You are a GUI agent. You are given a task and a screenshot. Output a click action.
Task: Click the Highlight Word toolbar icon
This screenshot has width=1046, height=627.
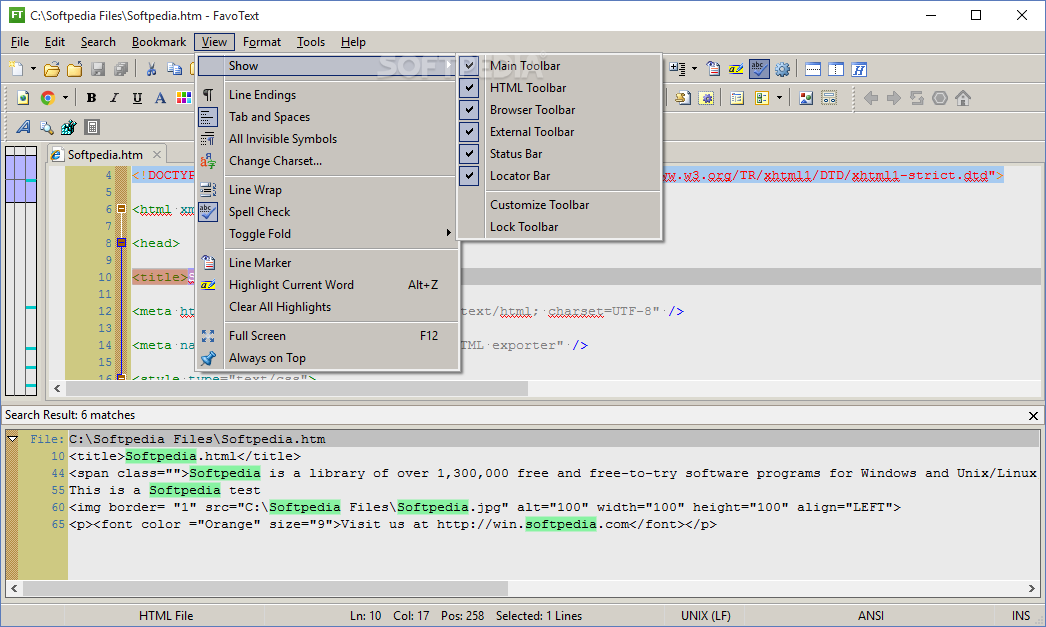[736, 69]
